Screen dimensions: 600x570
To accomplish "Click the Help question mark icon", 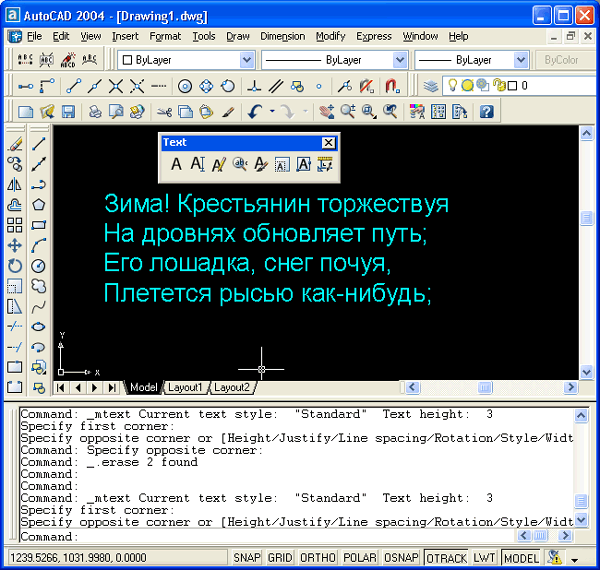I will click(x=487, y=111).
